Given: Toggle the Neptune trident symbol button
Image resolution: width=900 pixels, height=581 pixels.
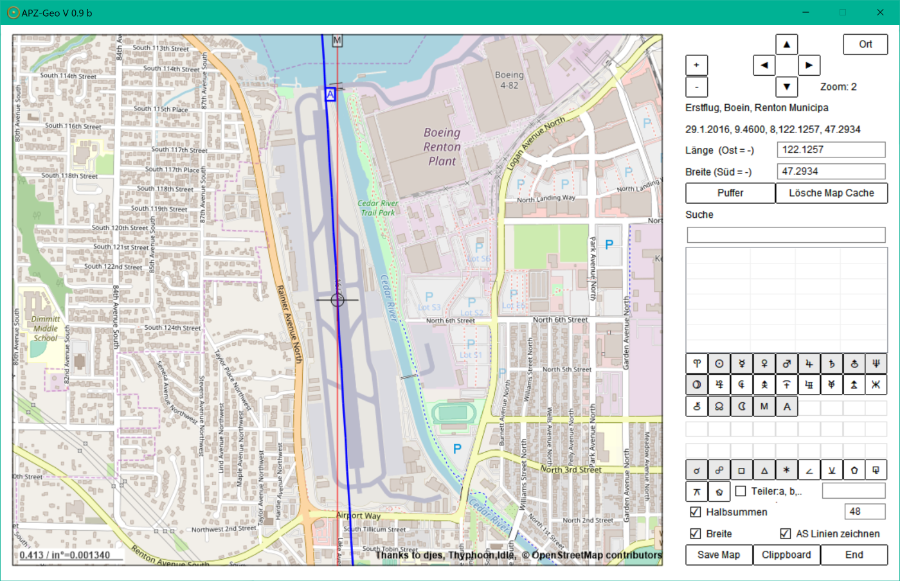Looking at the screenshot, I should (876, 363).
